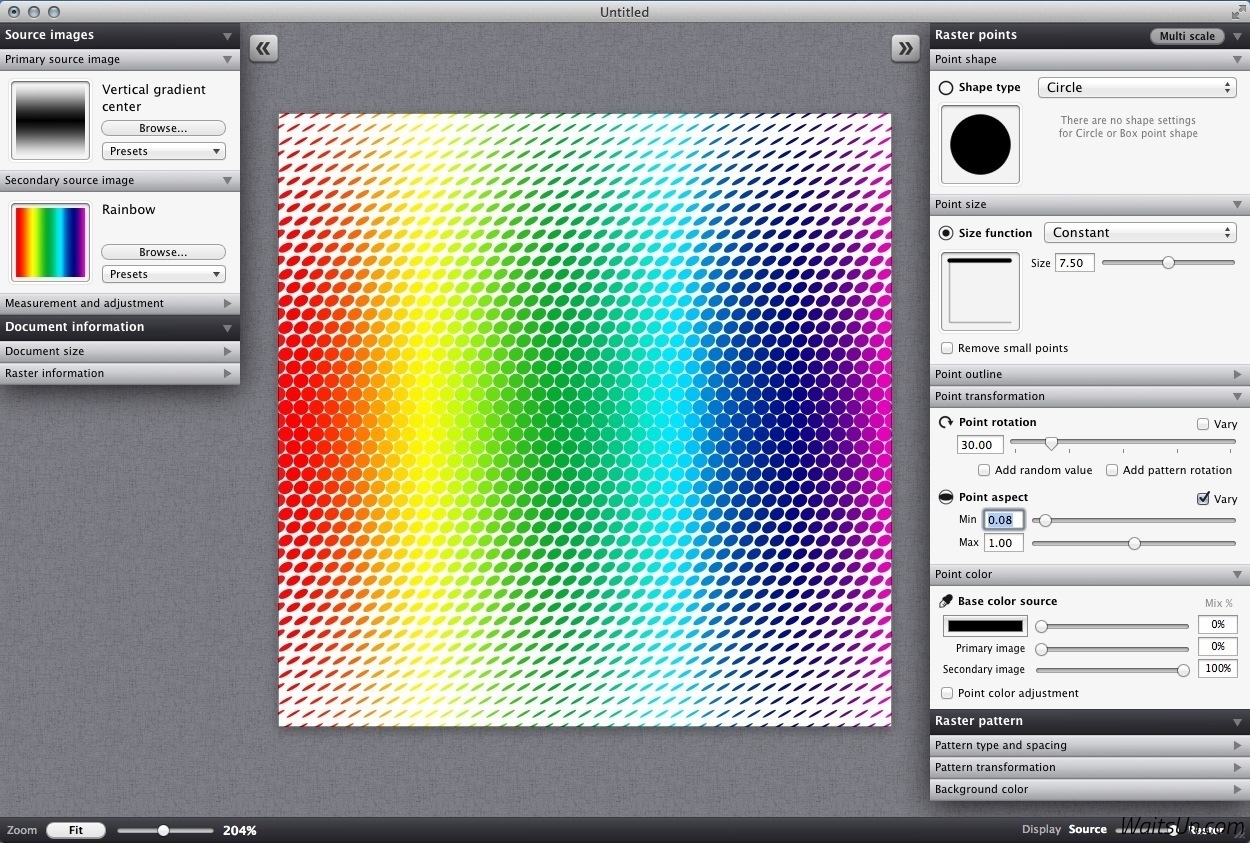Click the Shape type circle icon
This screenshot has width=1250, height=843.
click(x=946, y=88)
